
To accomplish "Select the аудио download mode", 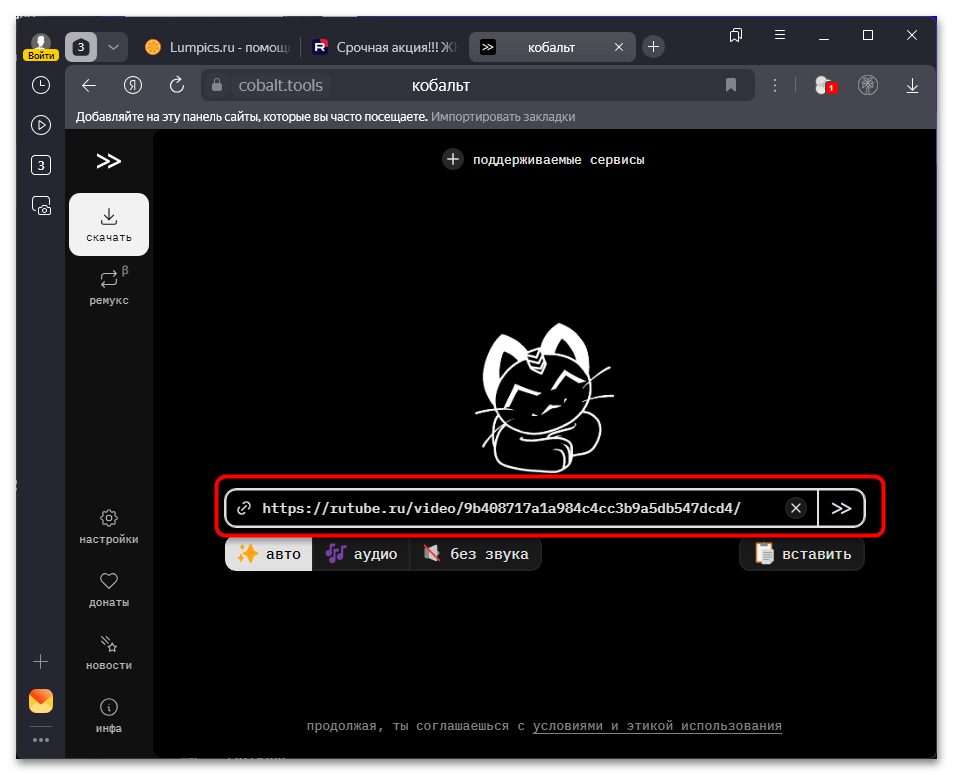I will 361,554.
